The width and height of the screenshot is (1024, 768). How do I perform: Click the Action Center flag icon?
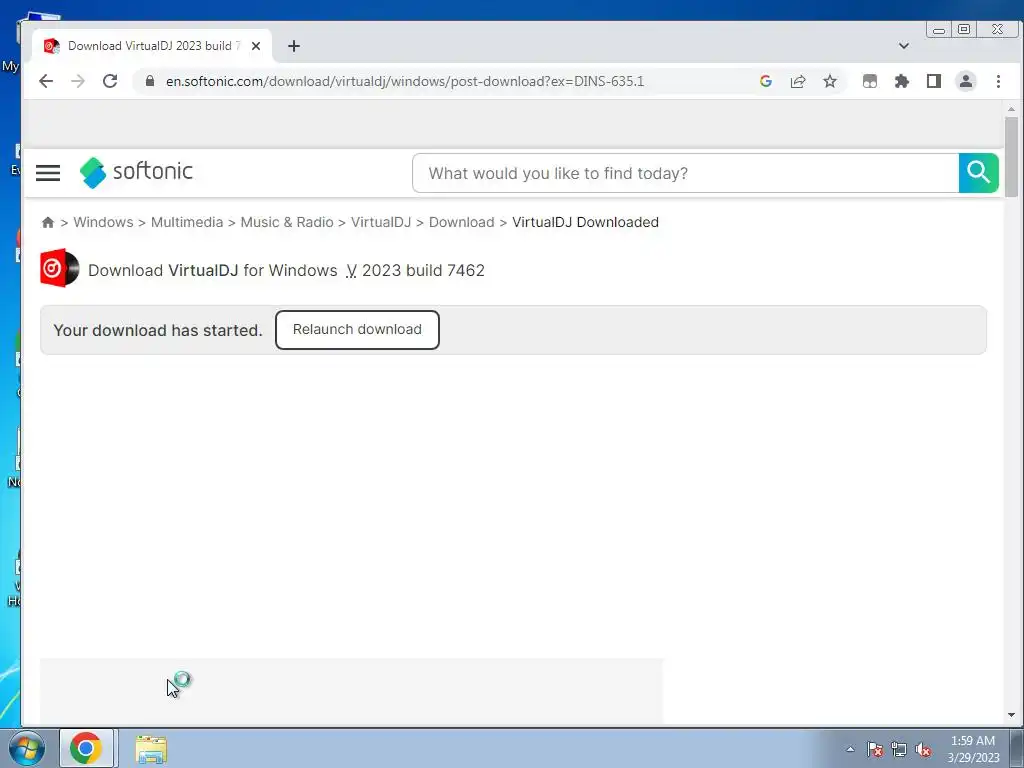[875, 749]
